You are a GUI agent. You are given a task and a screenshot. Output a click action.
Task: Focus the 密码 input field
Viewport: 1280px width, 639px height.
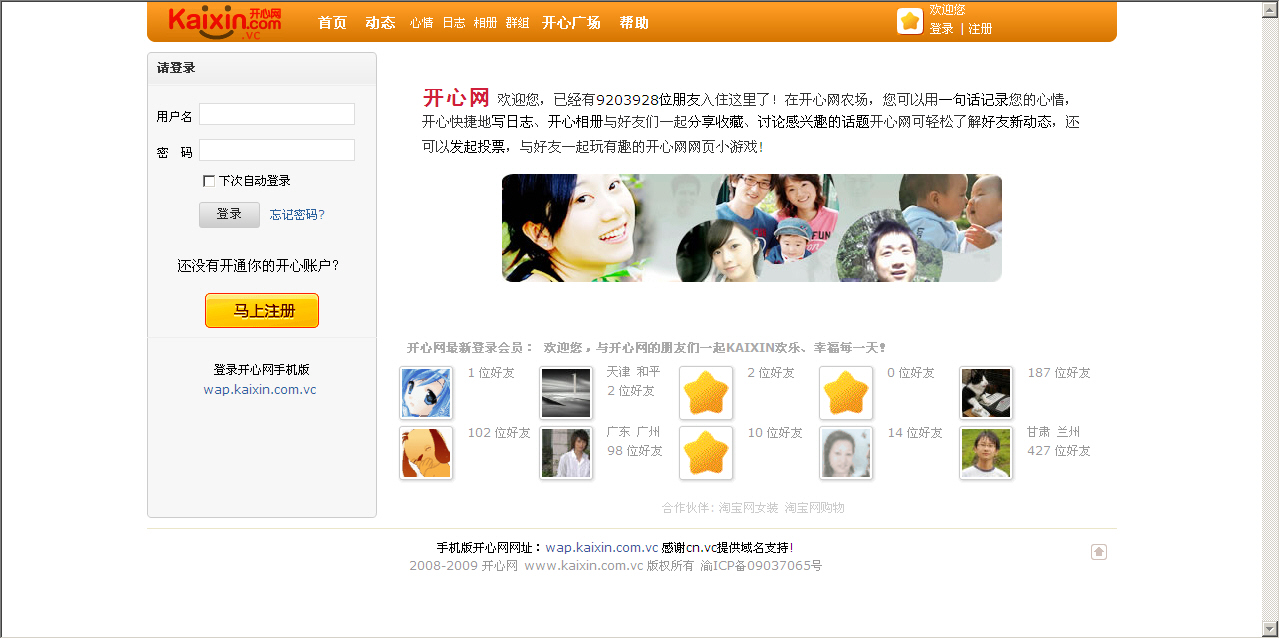277,150
